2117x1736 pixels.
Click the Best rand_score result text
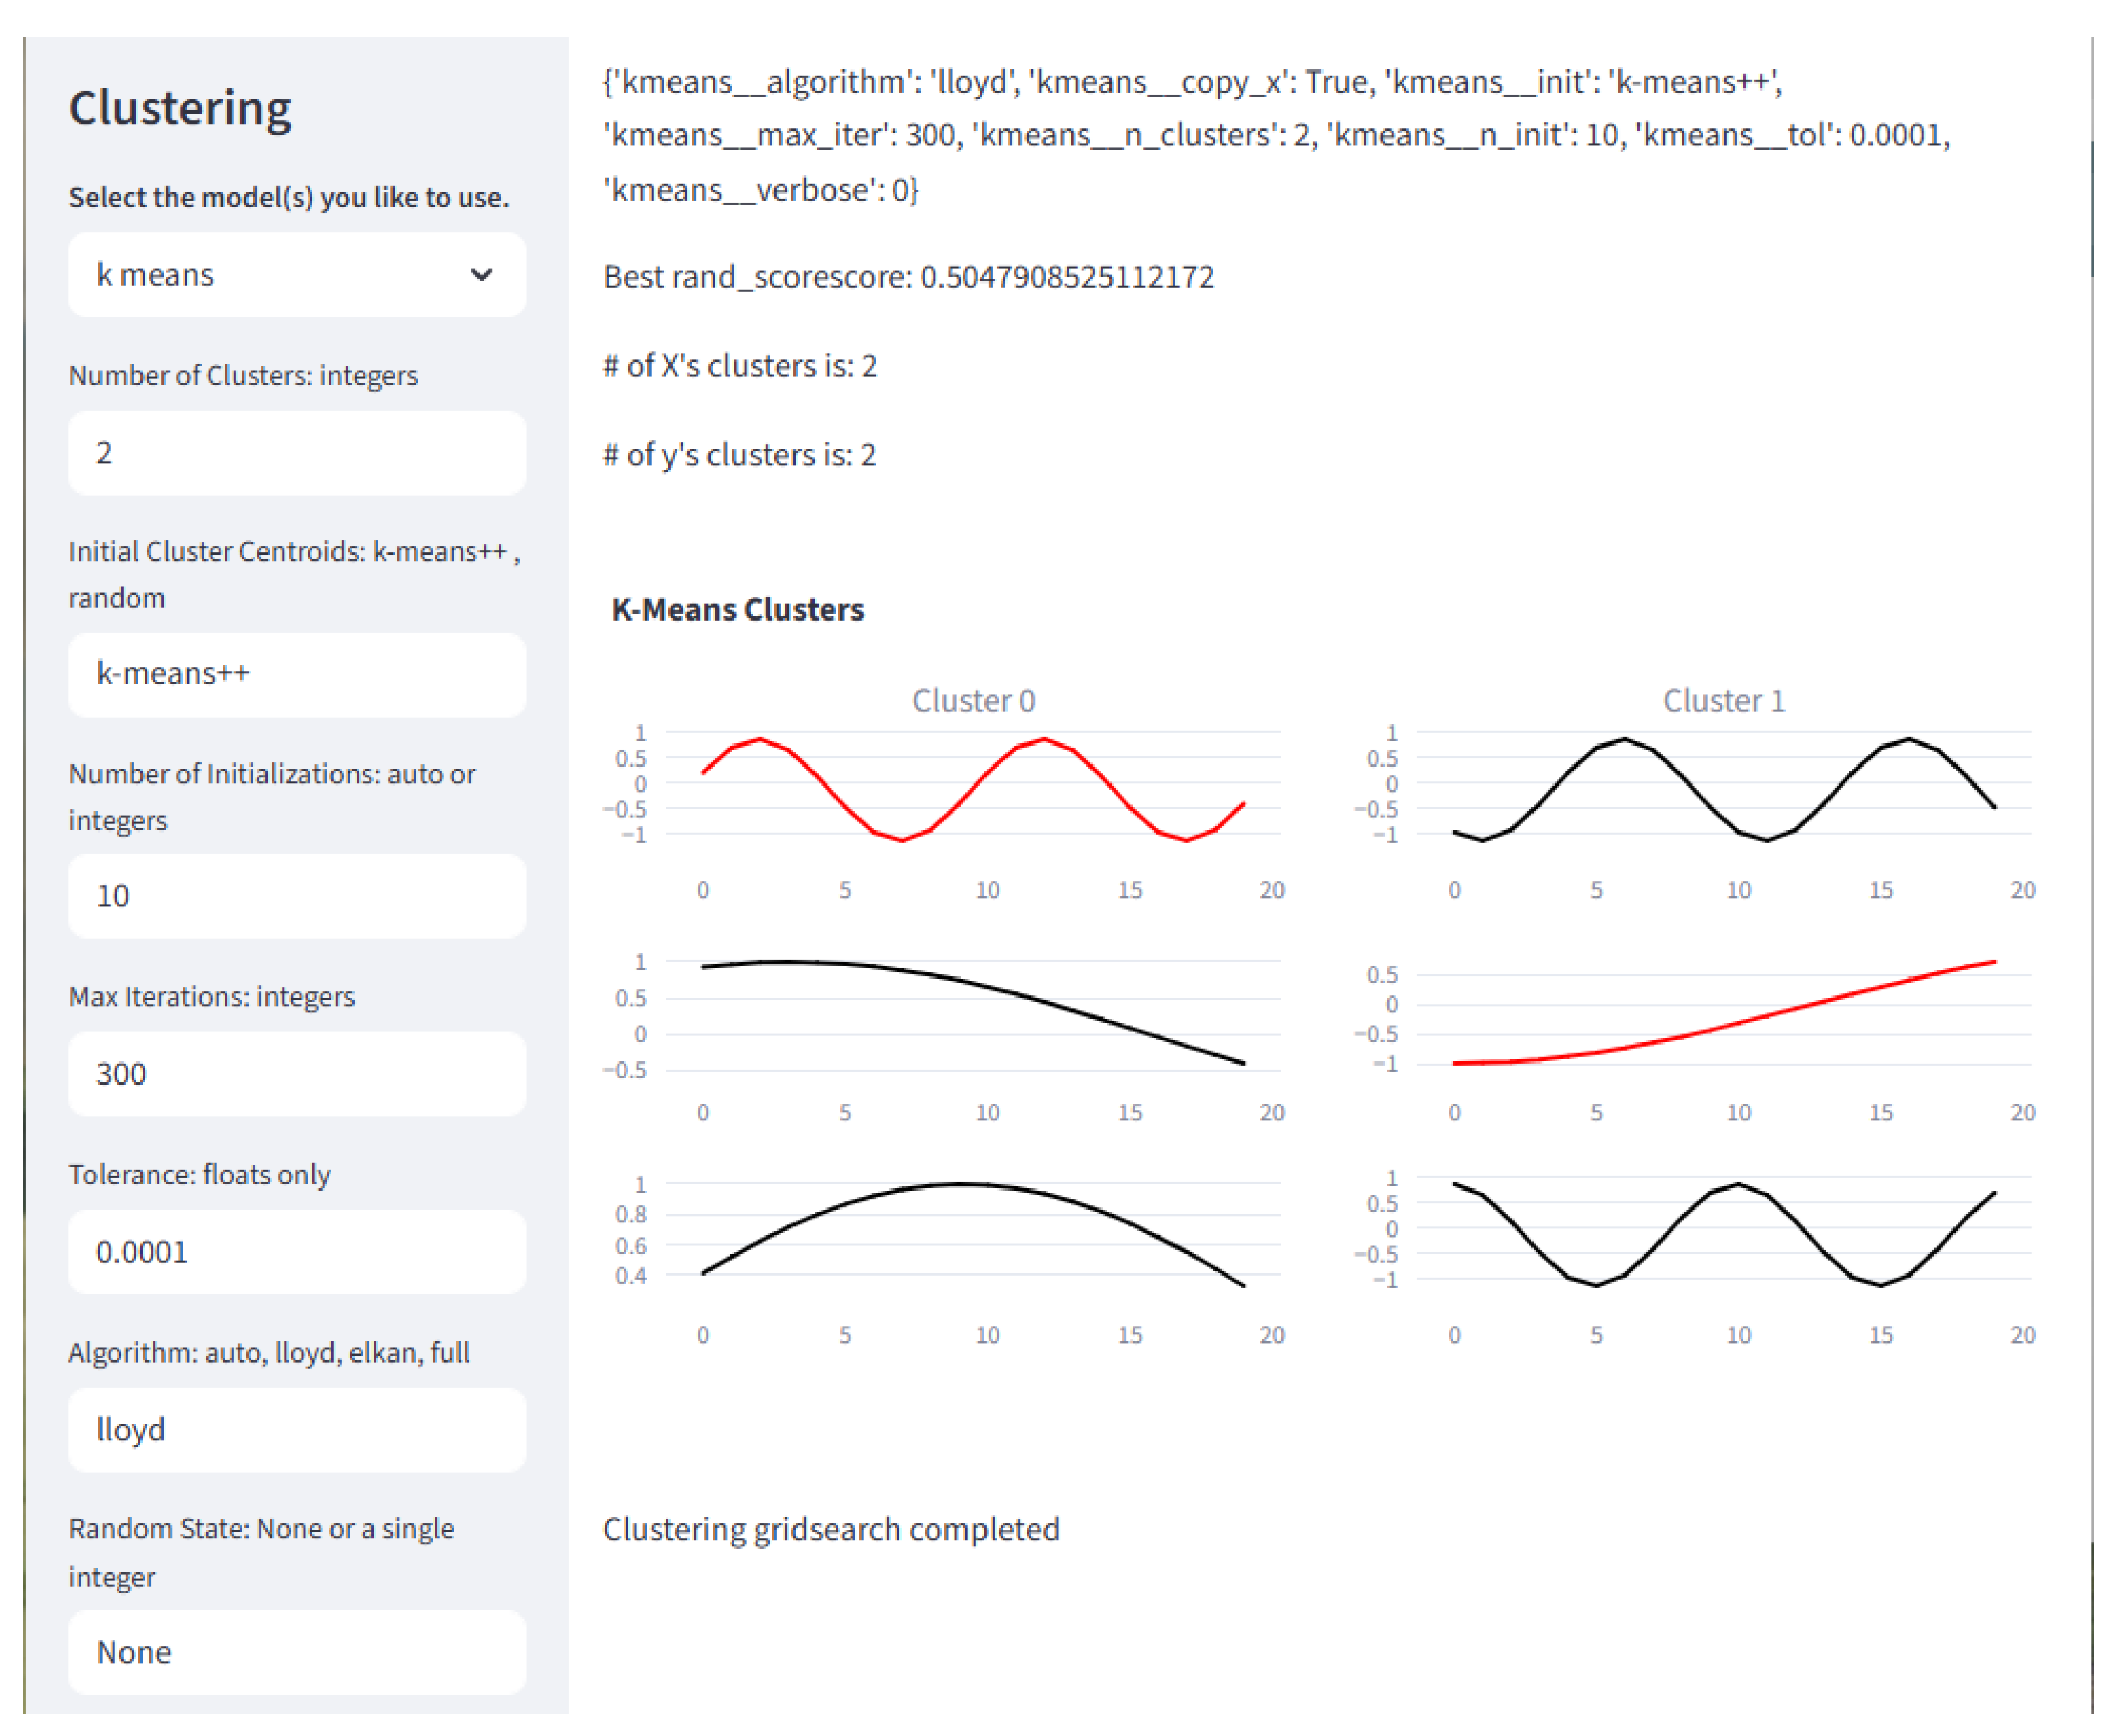908,277
